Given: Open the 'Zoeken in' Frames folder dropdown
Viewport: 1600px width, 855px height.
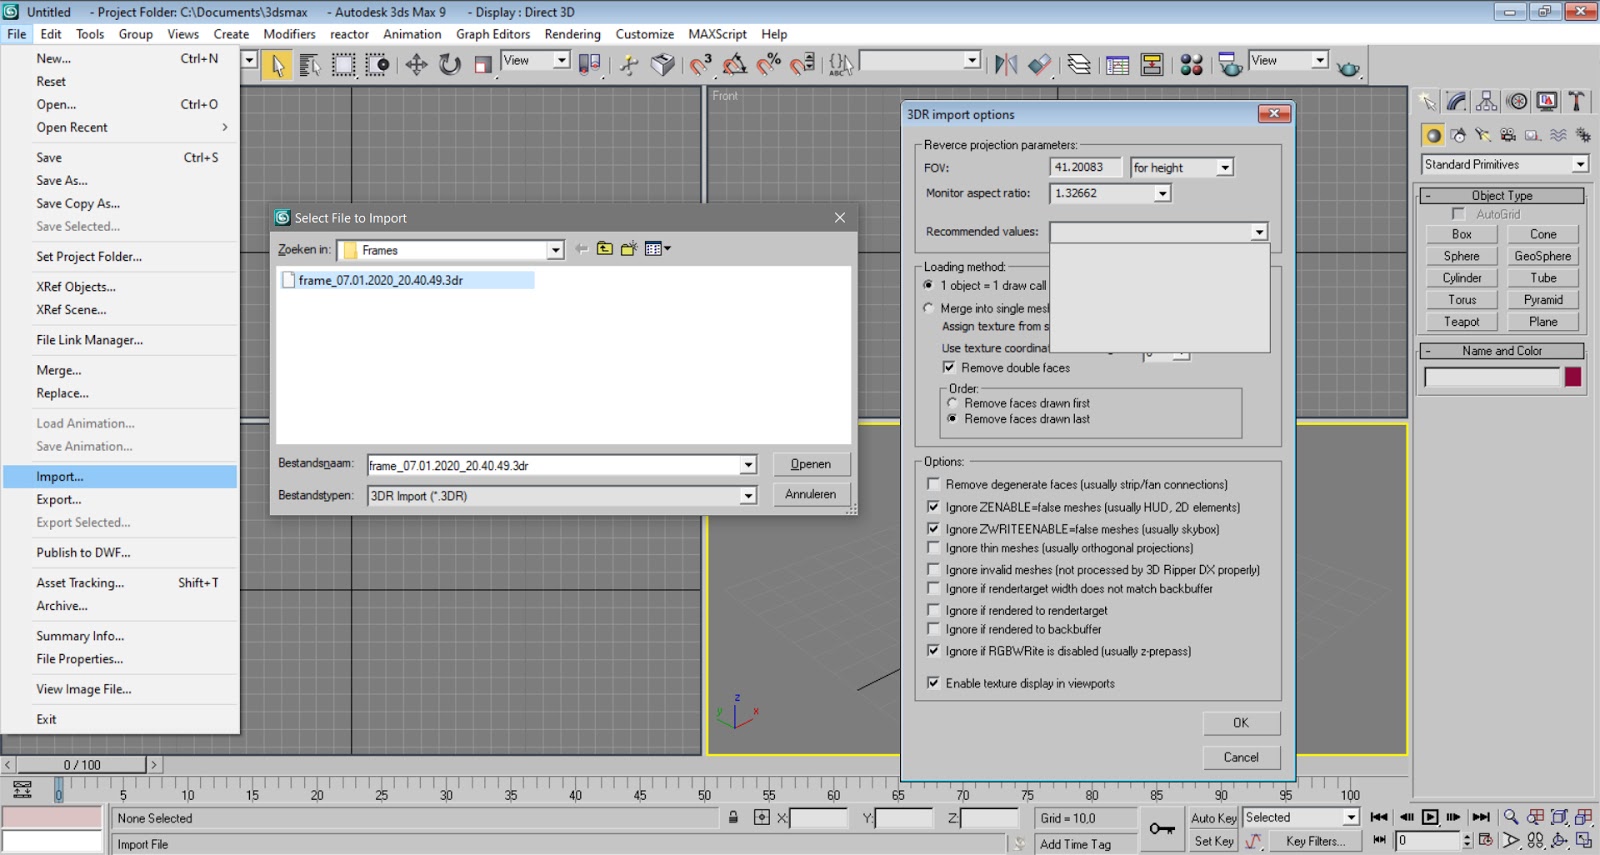Looking at the screenshot, I should [x=556, y=250].
